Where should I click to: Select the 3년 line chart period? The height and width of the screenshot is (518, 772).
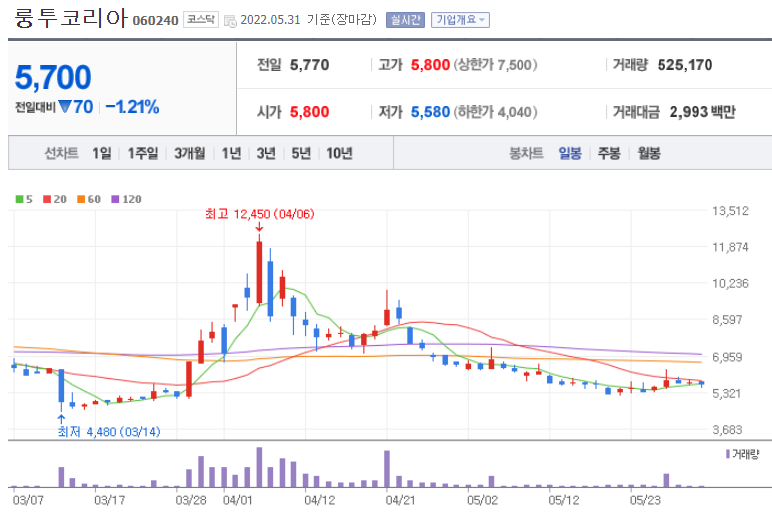pos(266,153)
